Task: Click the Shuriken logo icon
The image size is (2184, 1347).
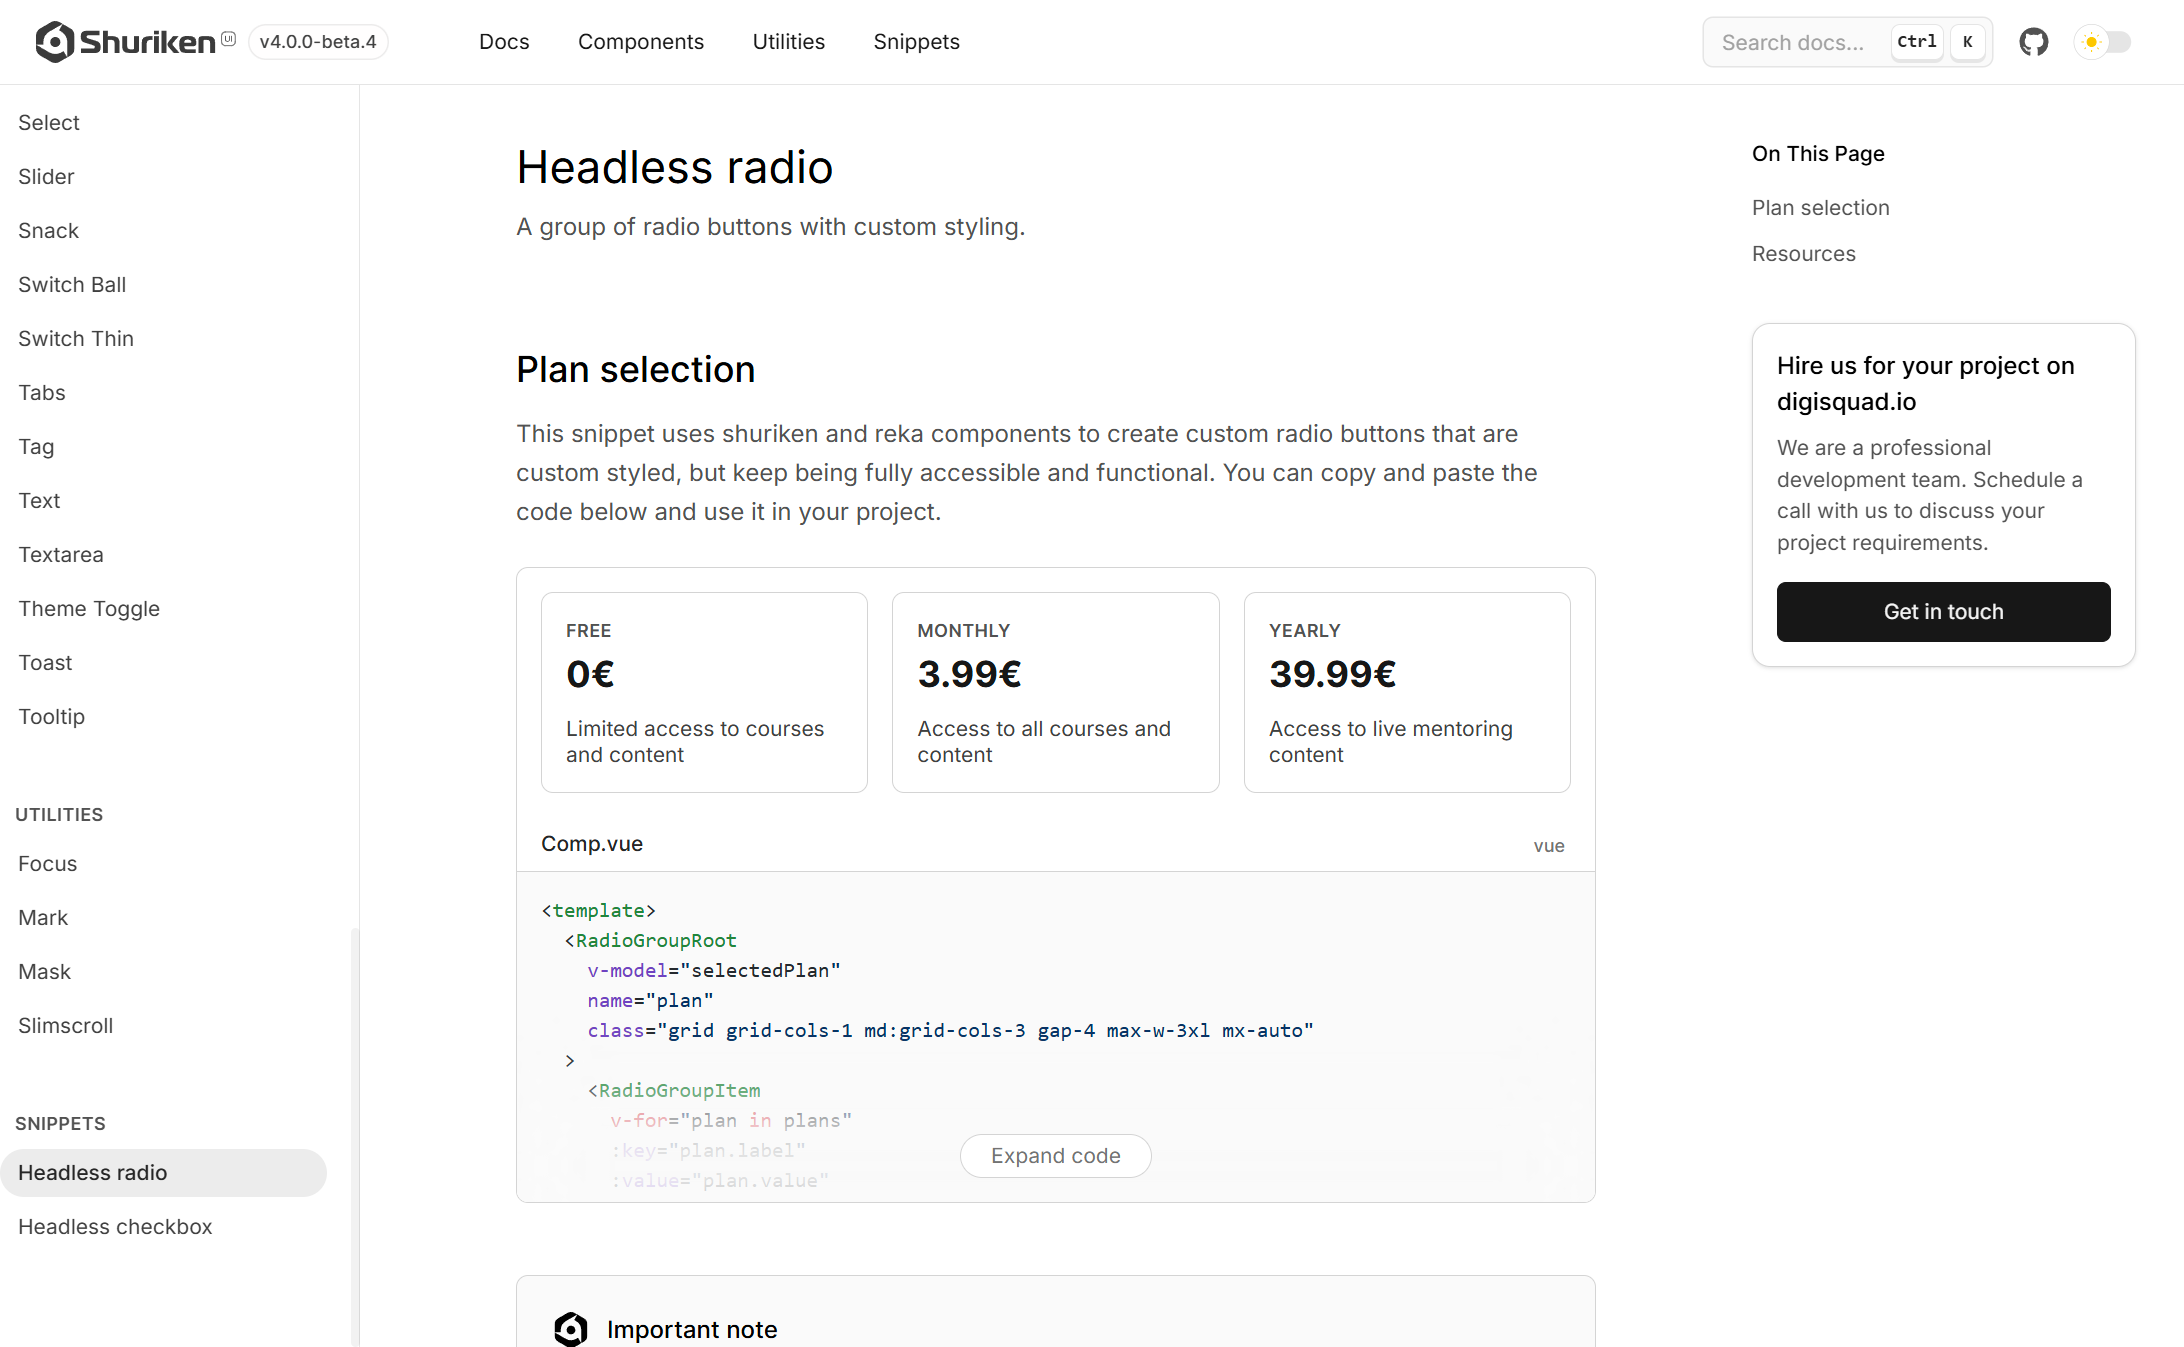Action: click(x=55, y=42)
